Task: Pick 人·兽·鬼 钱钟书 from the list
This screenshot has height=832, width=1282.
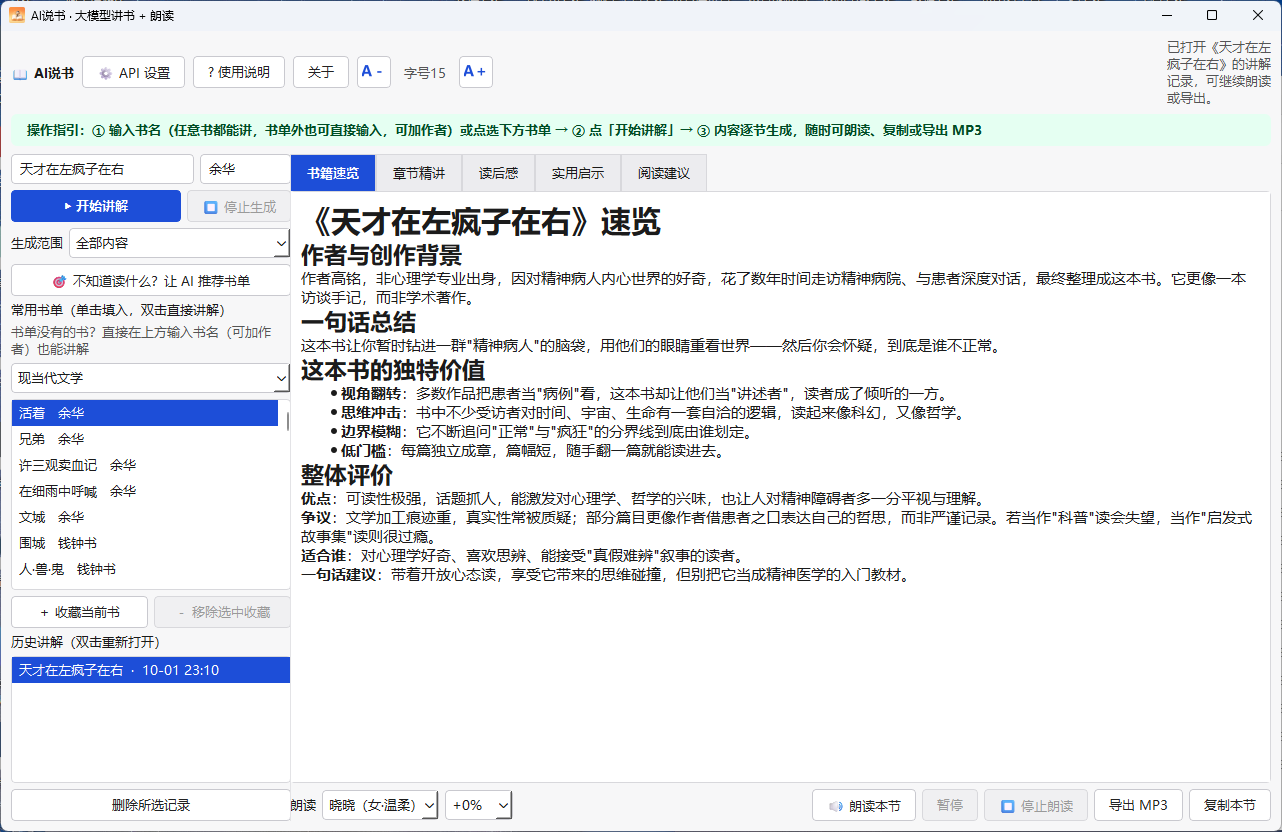Action: tap(145, 569)
